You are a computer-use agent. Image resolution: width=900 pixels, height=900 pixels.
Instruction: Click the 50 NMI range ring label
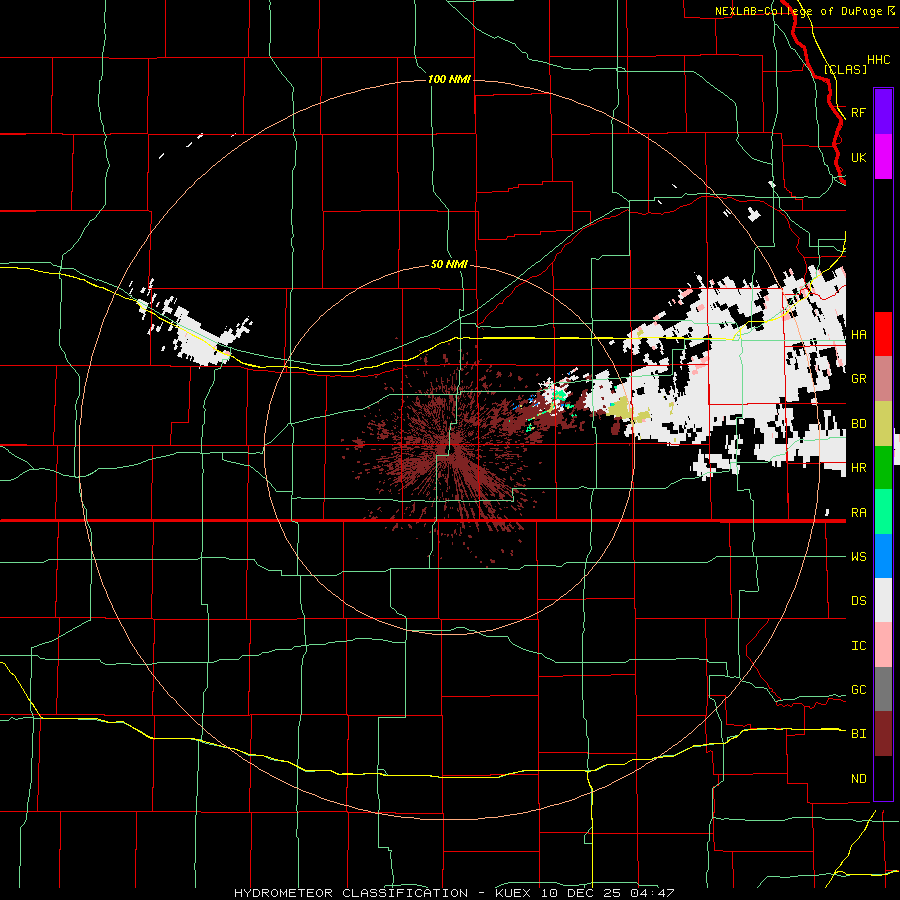449,264
